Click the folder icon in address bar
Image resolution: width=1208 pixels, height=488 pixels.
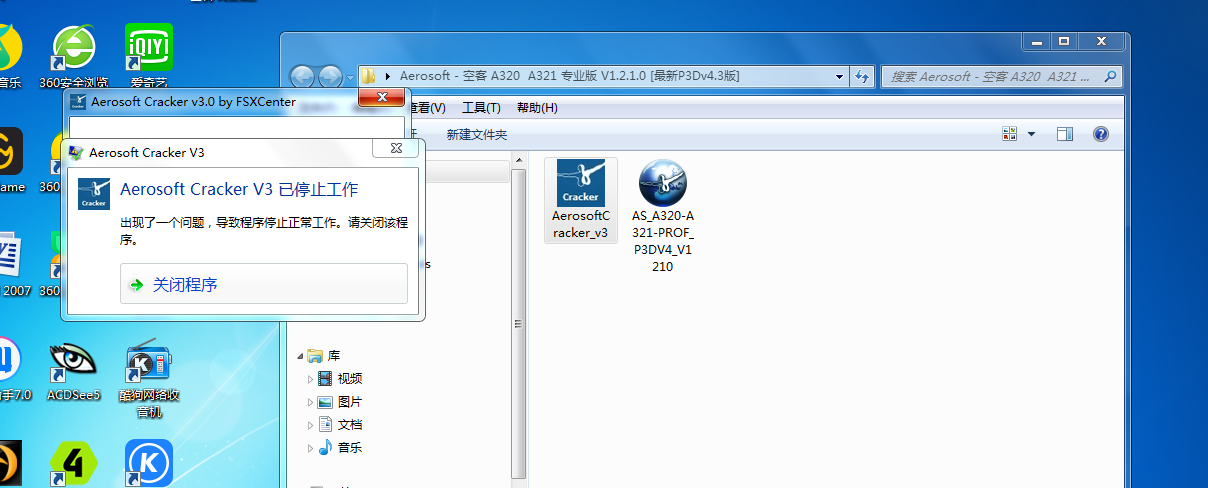coord(369,76)
